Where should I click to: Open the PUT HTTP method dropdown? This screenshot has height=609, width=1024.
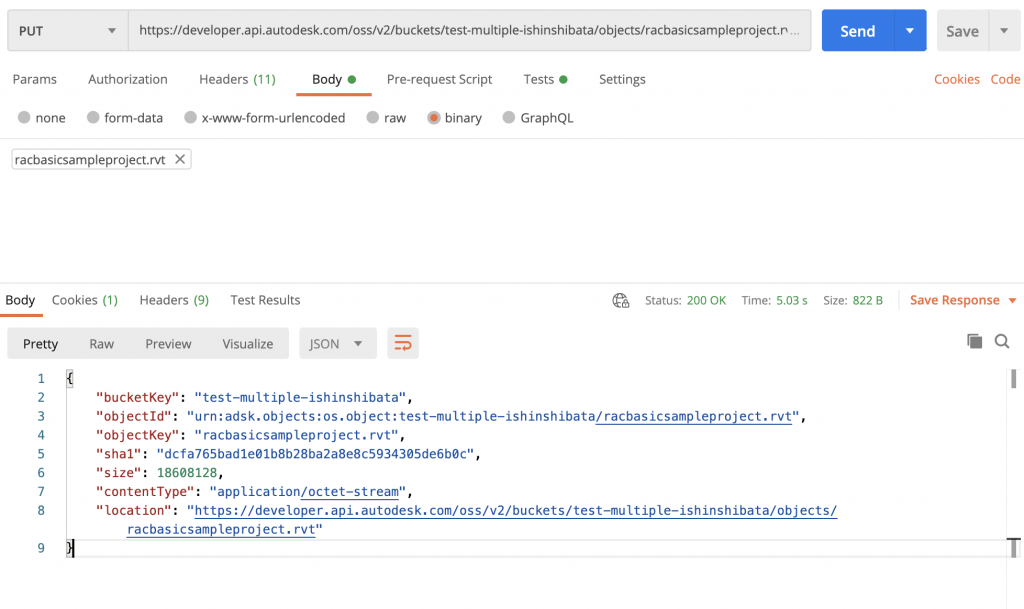(68, 31)
